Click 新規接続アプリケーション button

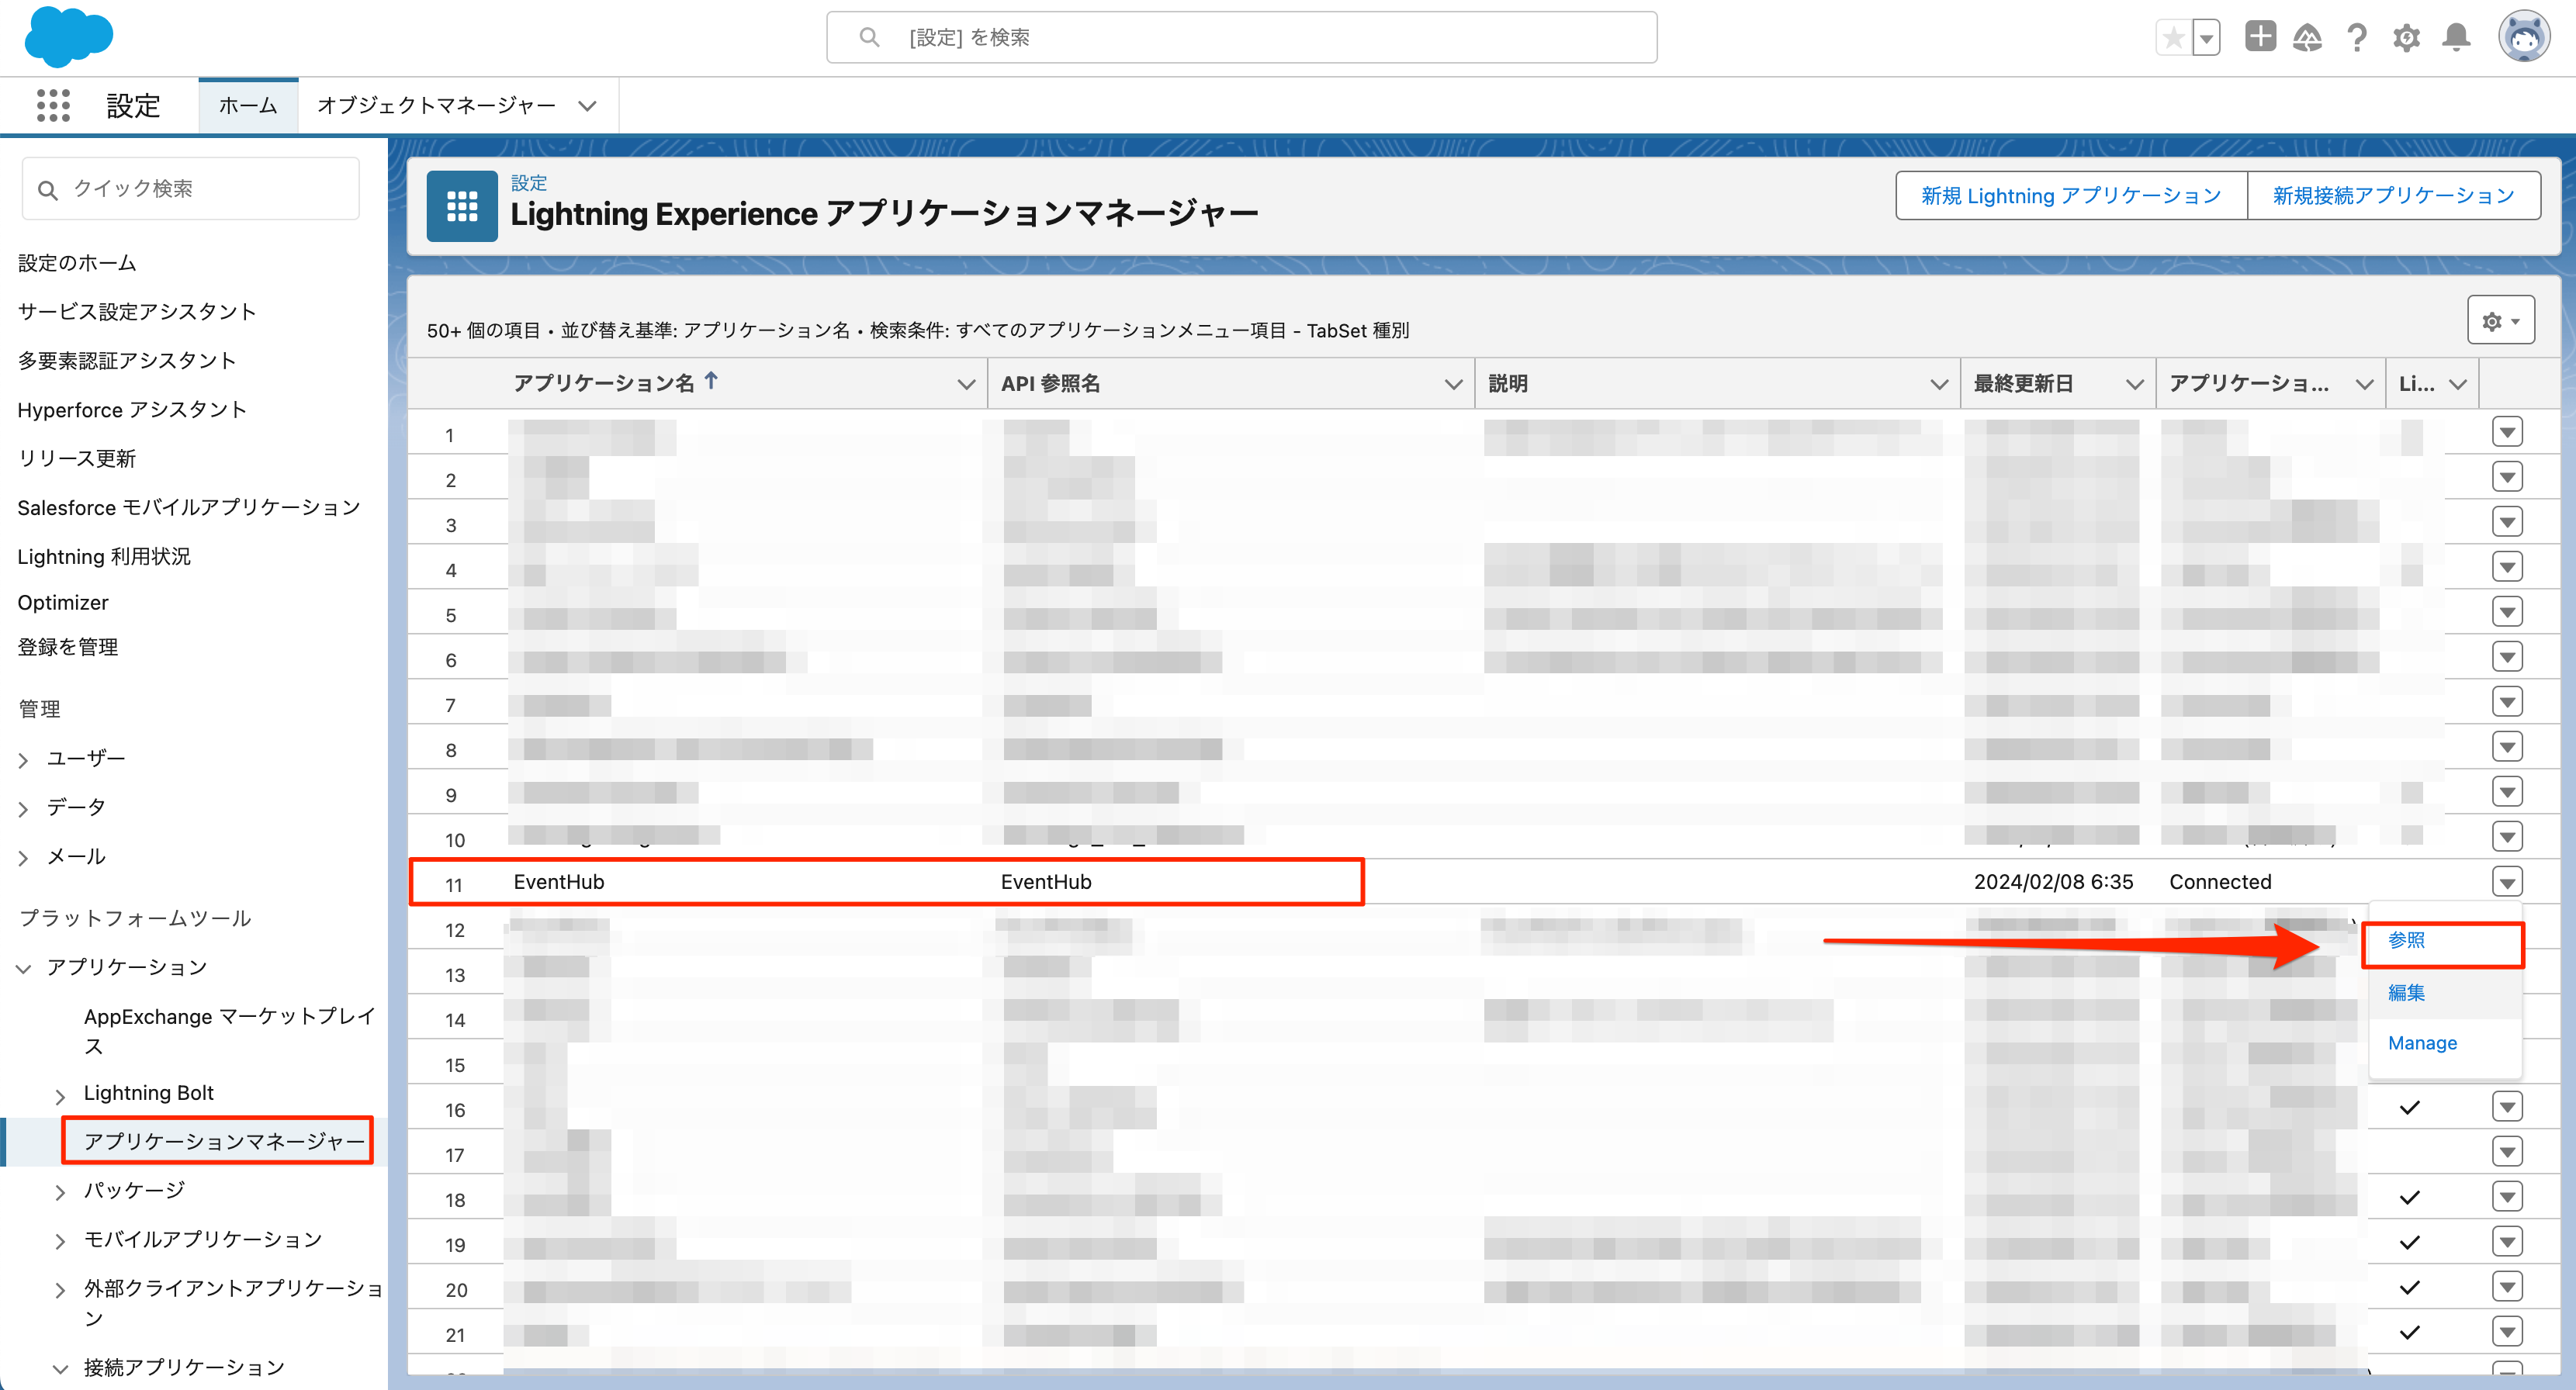[2392, 195]
